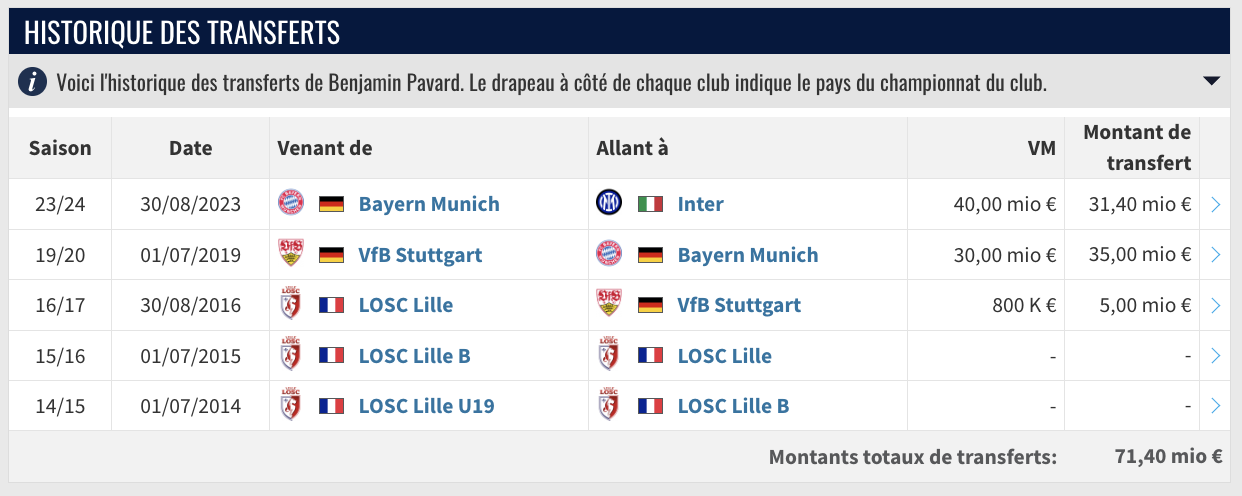Click the Inter club crest icon
The image size is (1242, 496).
[x=609, y=204]
